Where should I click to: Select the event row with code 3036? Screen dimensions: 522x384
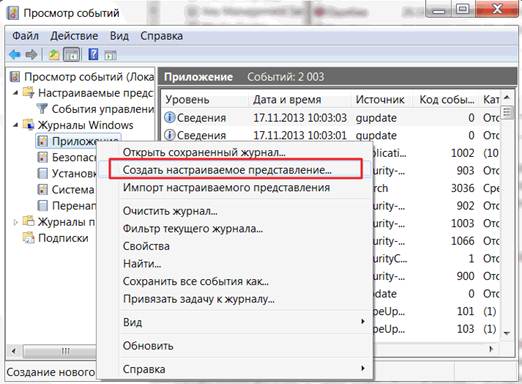436,188
